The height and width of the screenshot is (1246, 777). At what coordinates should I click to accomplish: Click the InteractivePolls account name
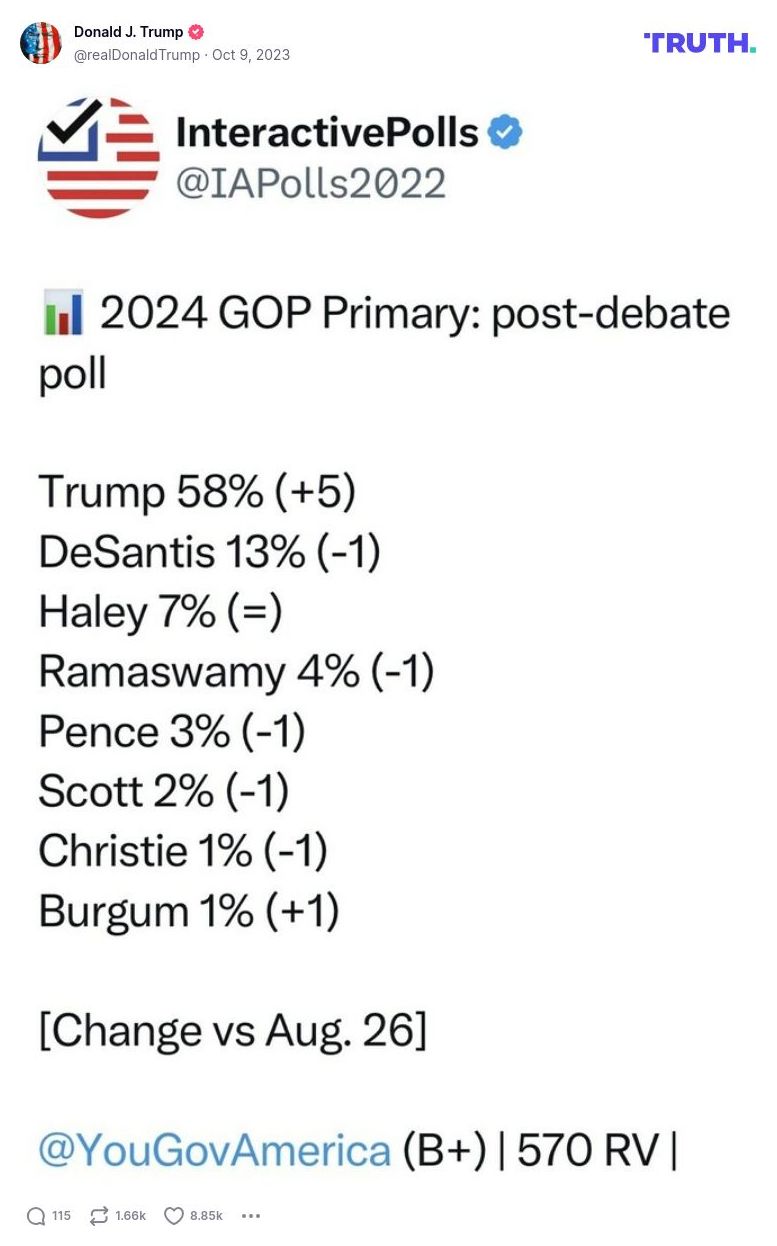(x=327, y=132)
